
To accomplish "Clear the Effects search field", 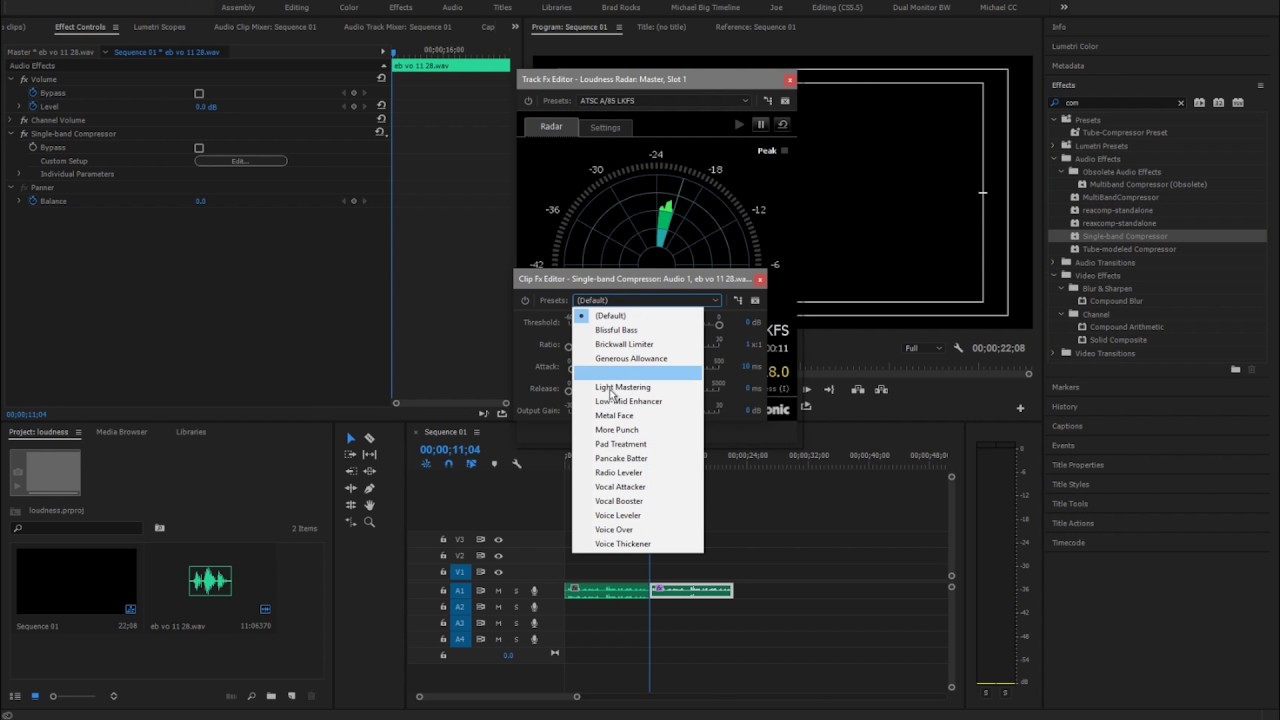I will coord(1180,102).
